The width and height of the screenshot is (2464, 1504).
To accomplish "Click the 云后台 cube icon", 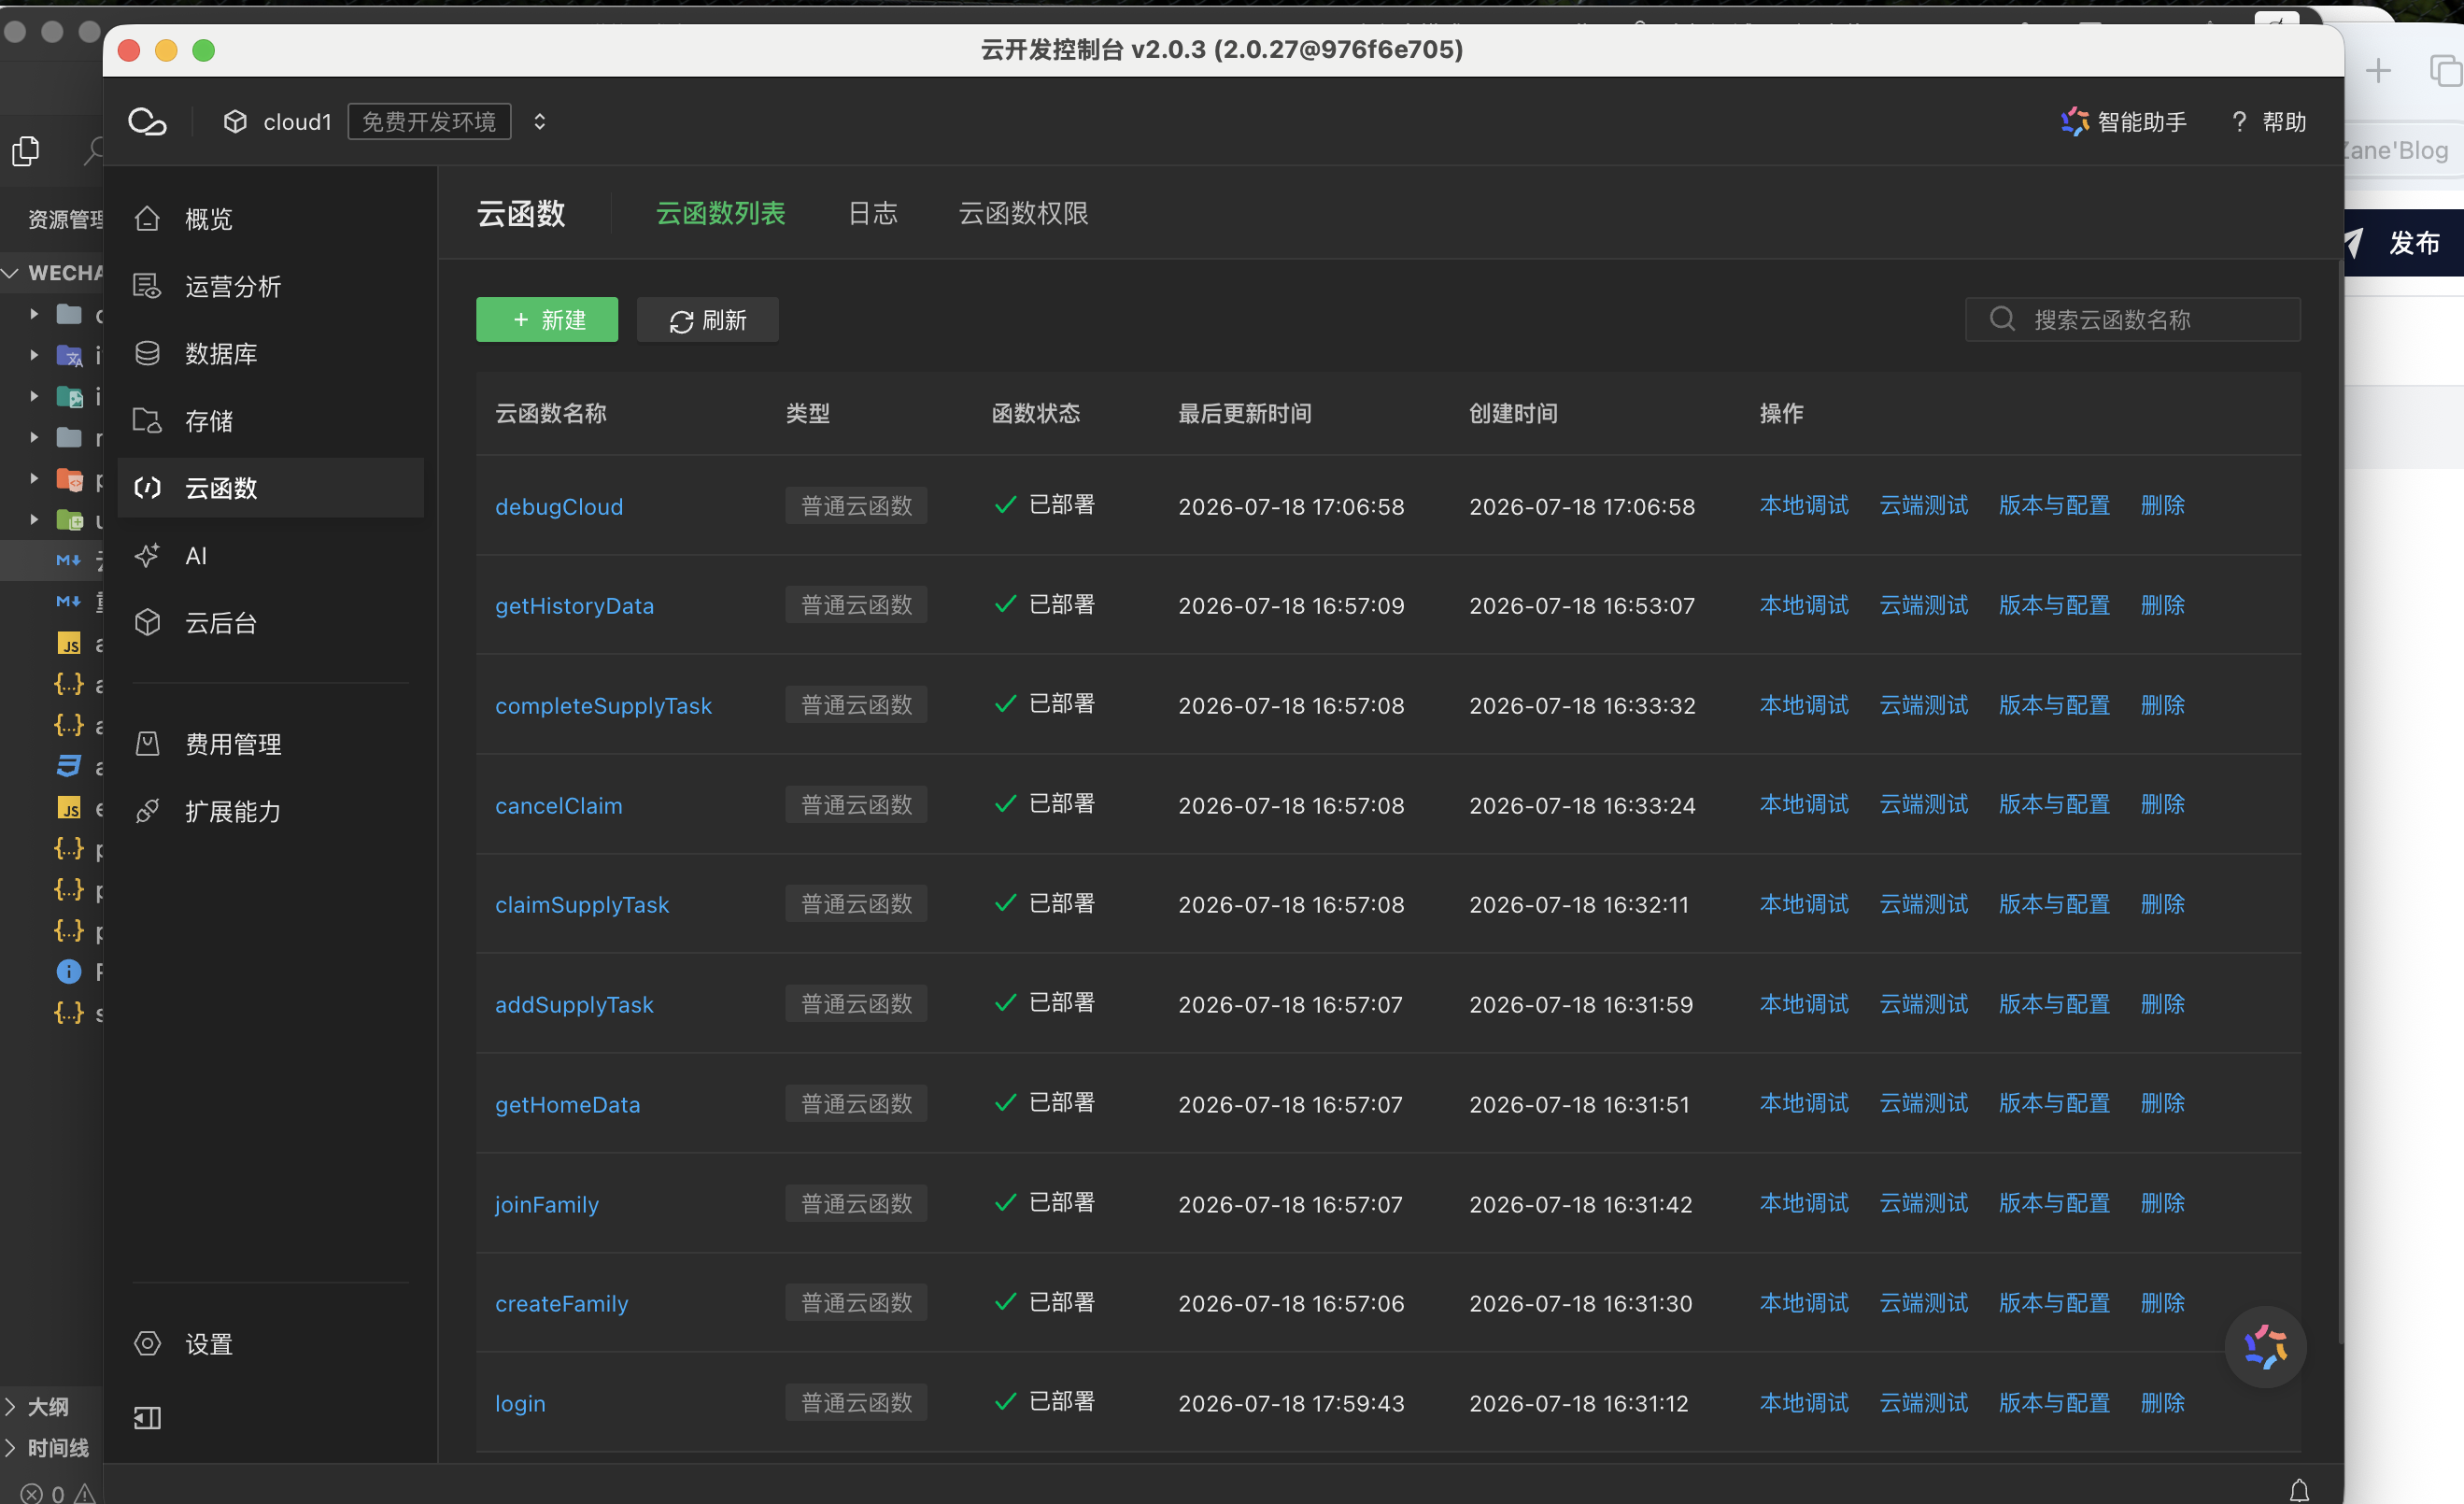I will tap(147, 623).
